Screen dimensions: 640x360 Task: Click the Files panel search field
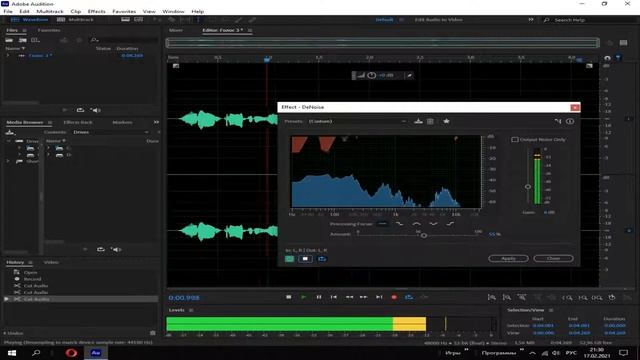click(124, 40)
